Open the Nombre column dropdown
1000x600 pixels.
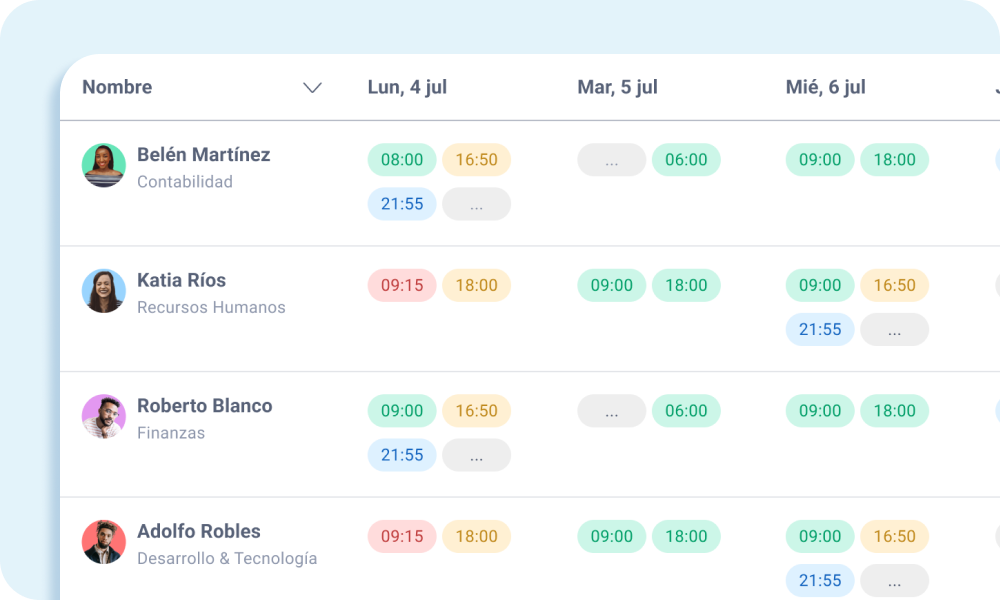(x=312, y=88)
